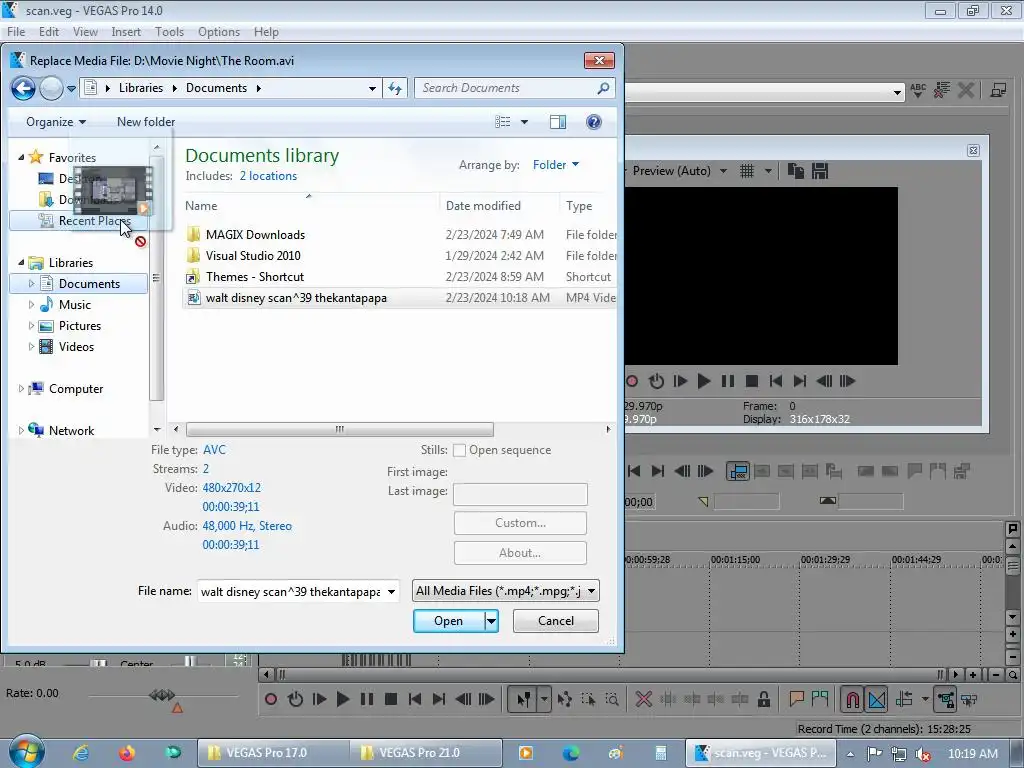Copy snapshot to clipboard in Video Preview
Image resolution: width=1024 pixels, height=768 pixels.
[795, 171]
